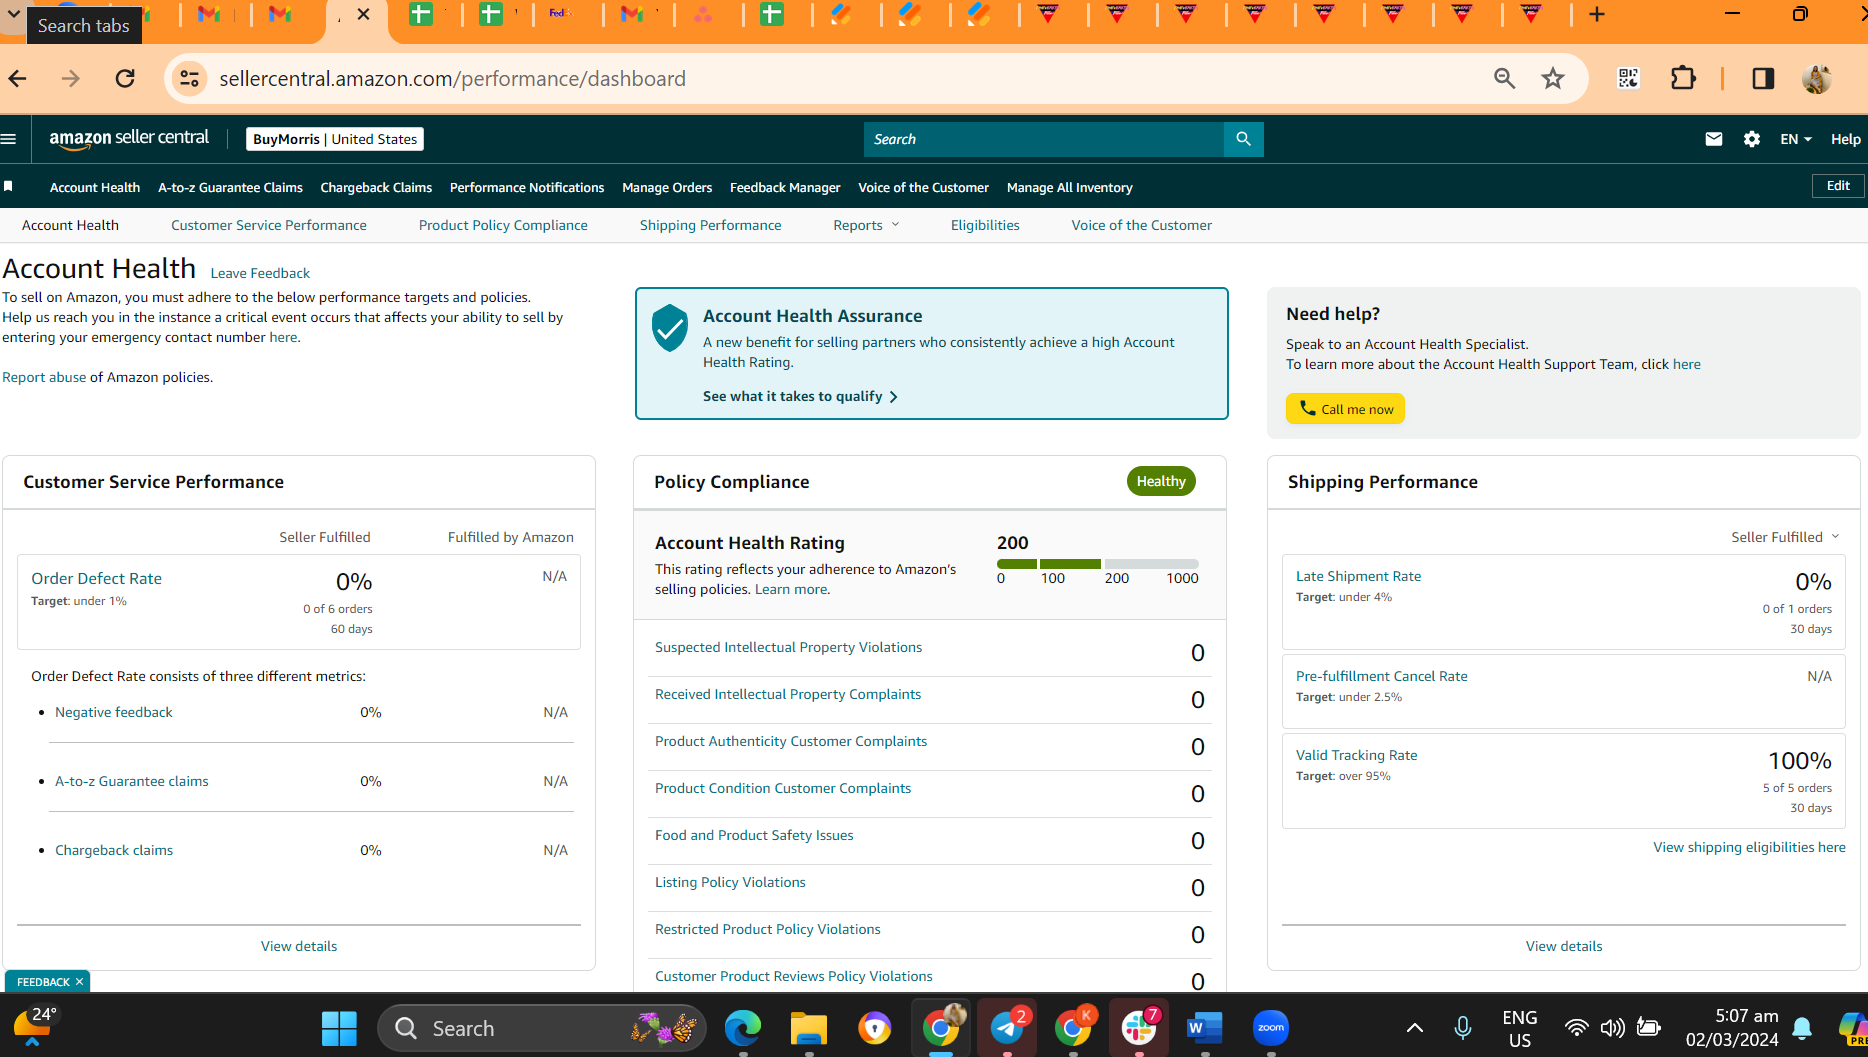Switch to Product Policy Compliance tab

pyautogui.click(x=503, y=225)
